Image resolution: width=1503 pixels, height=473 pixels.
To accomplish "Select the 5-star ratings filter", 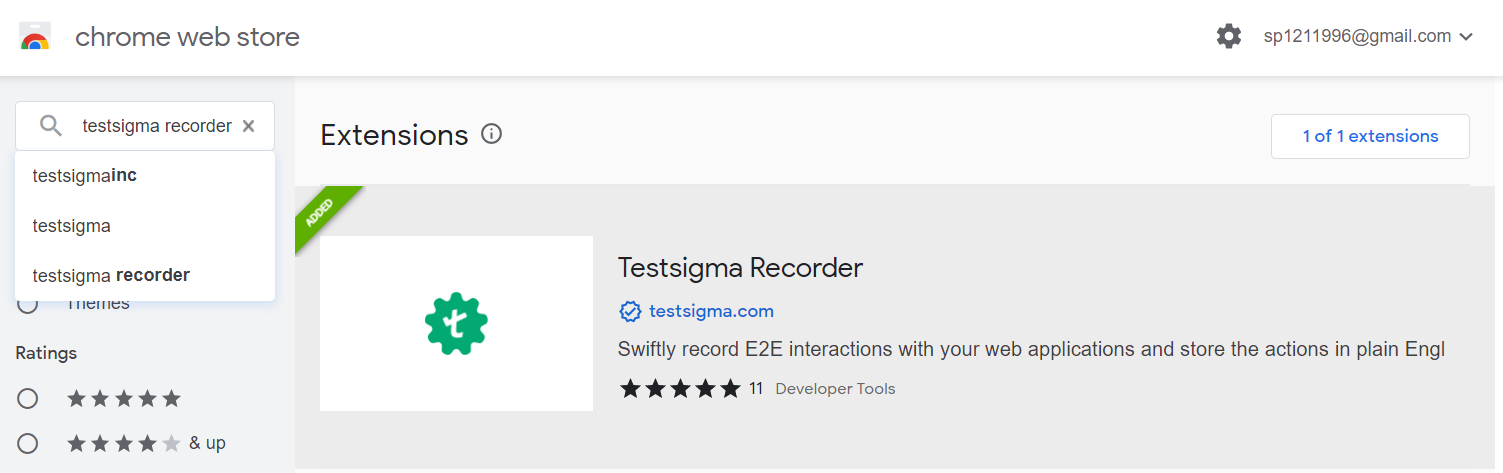I will coord(28,399).
